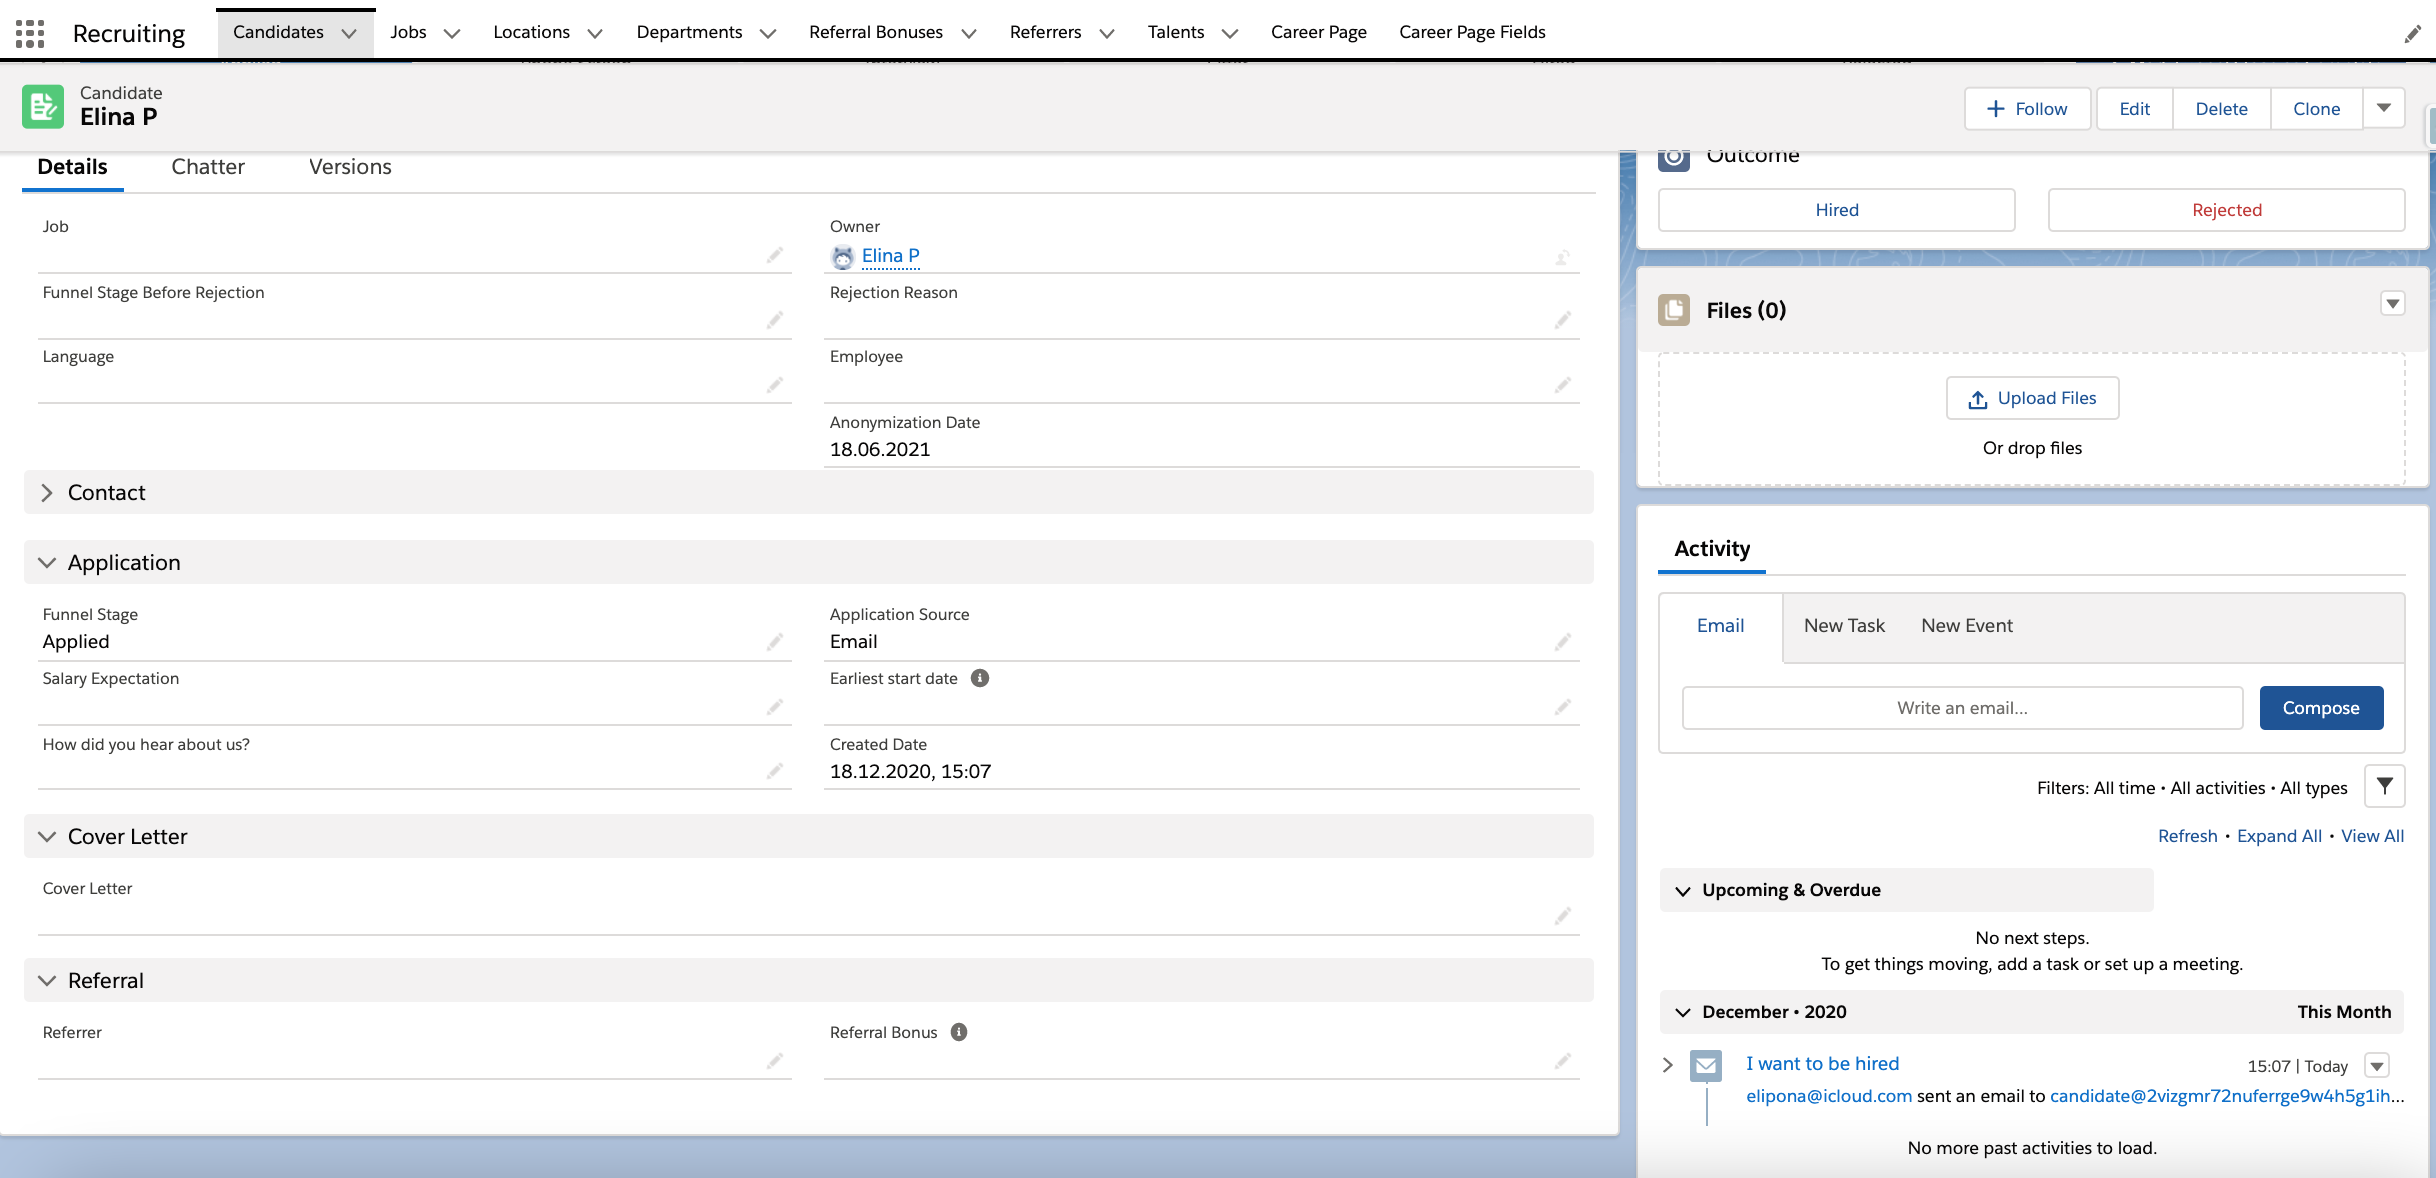This screenshot has width=2436, height=1178.
Task: Collapse the Application section
Action: (47, 563)
